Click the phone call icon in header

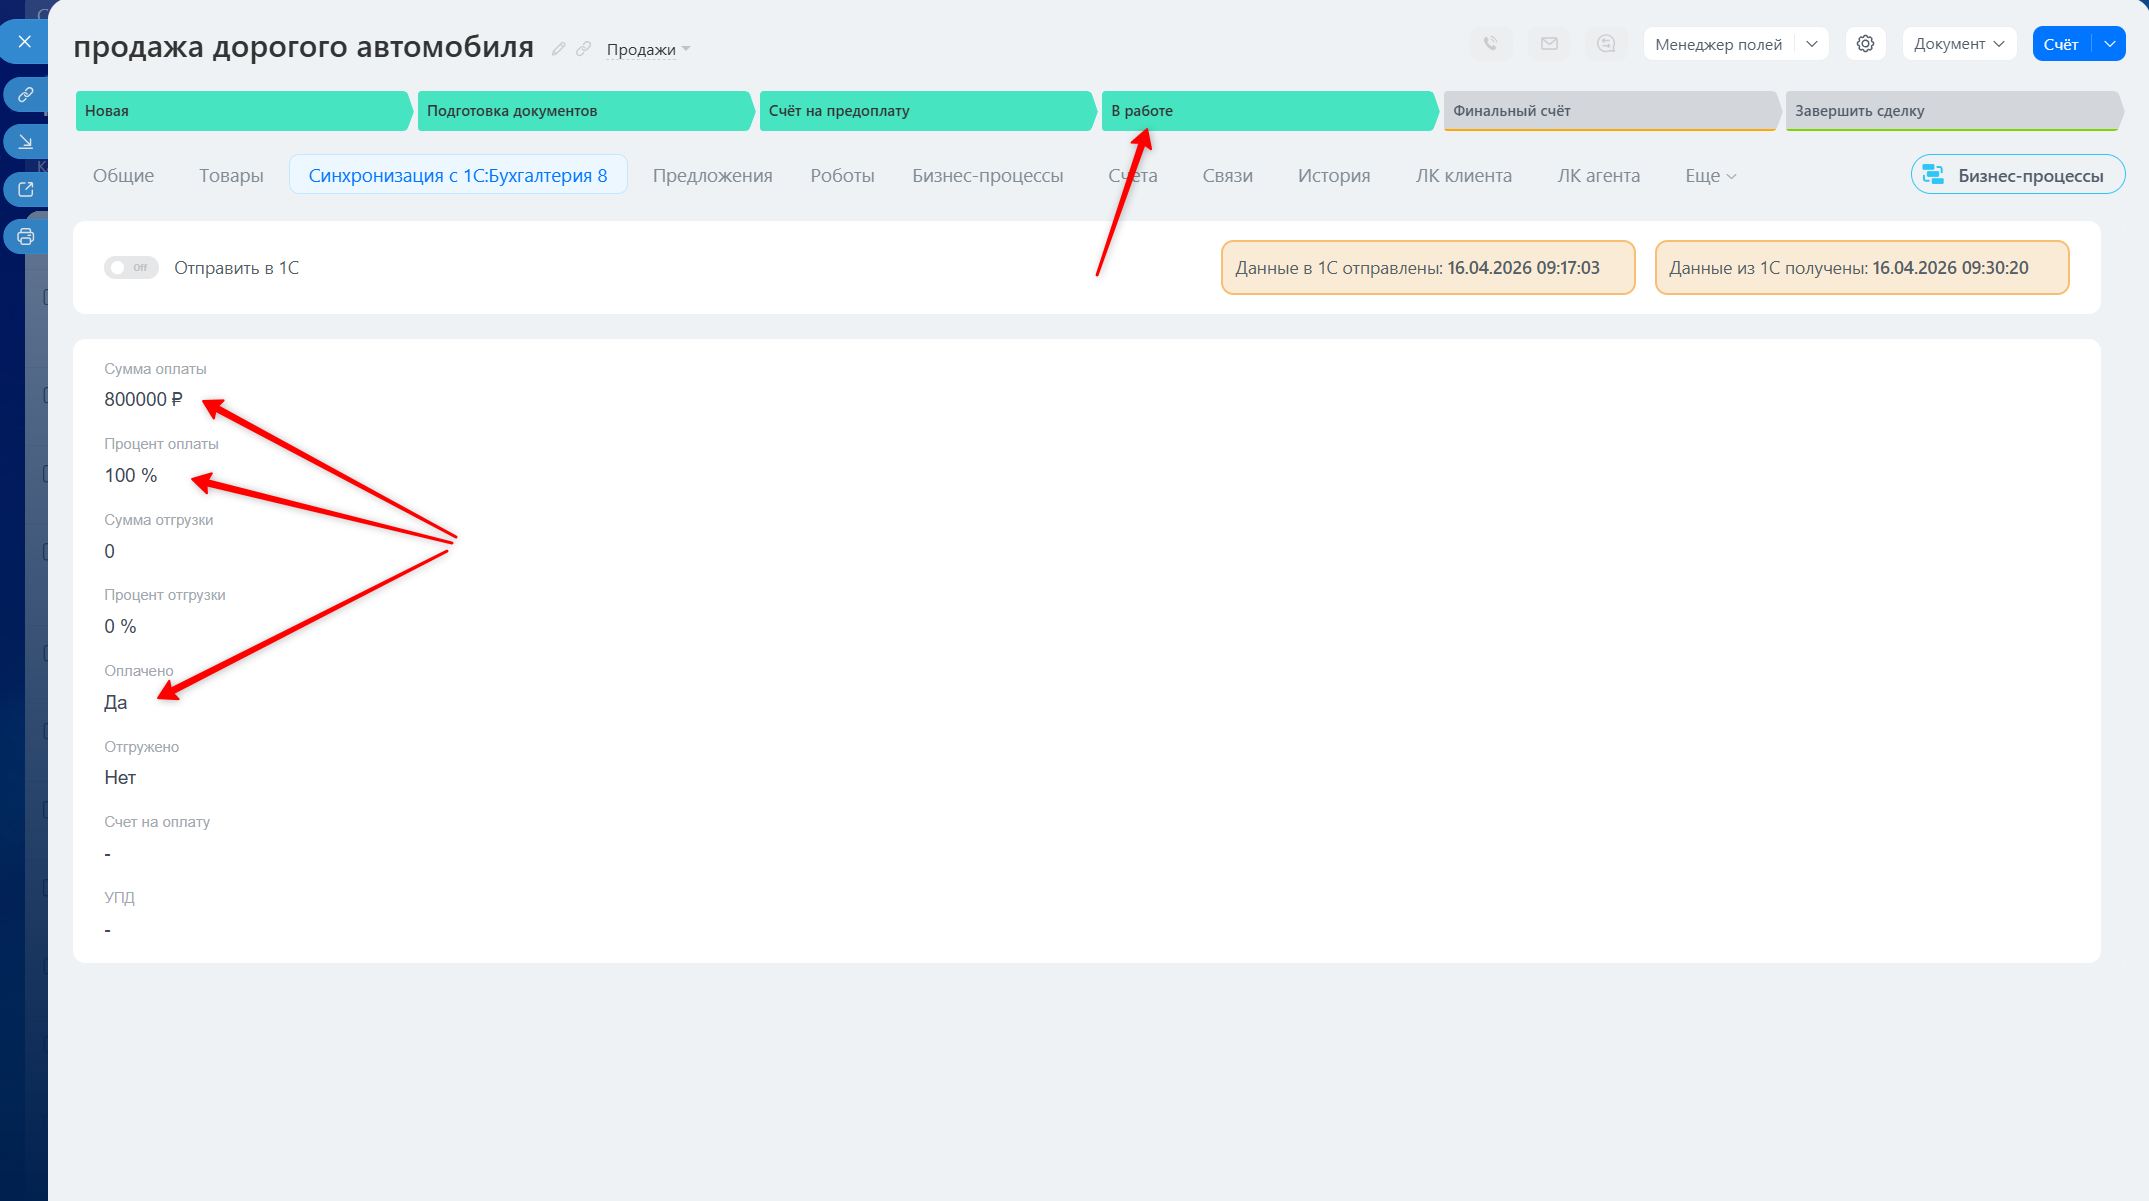coord(1491,44)
